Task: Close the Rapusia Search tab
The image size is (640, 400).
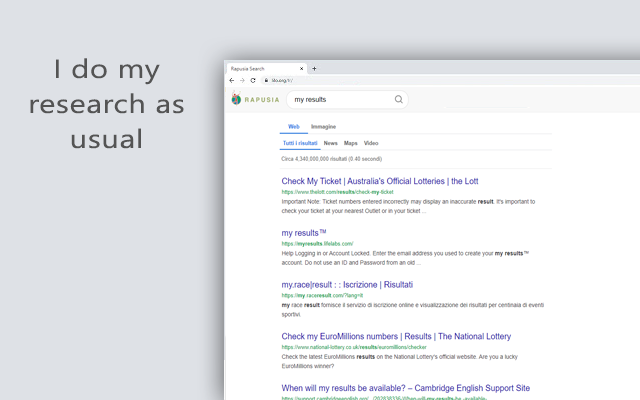Action: (302, 69)
